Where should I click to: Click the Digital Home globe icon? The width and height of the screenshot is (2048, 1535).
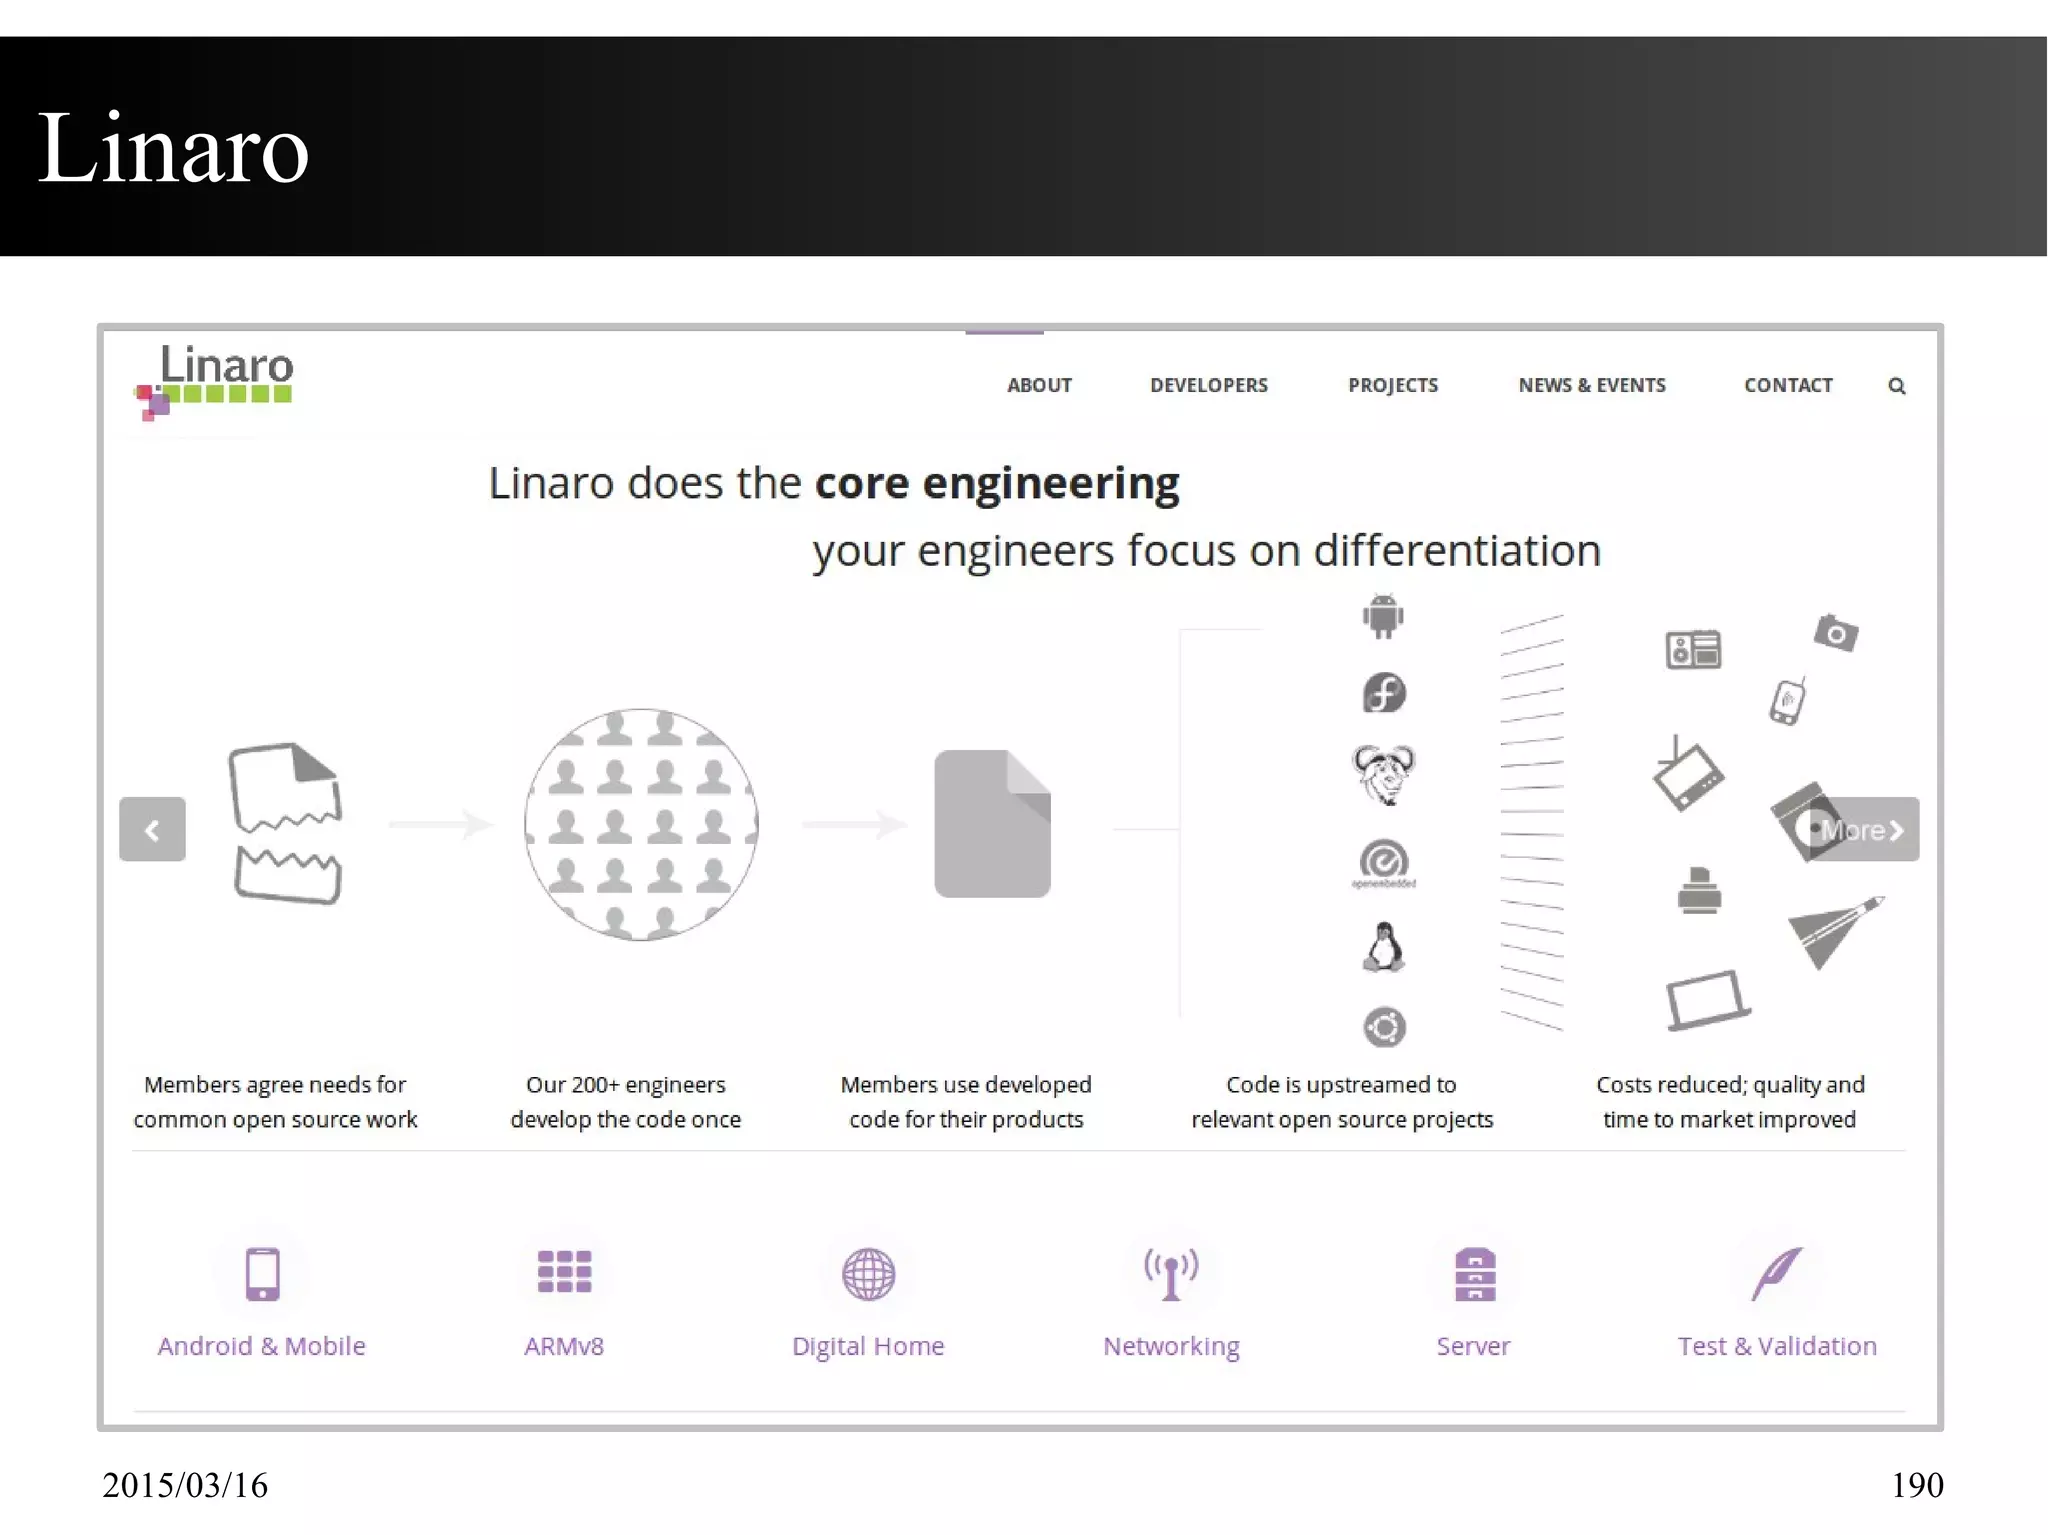868,1273
